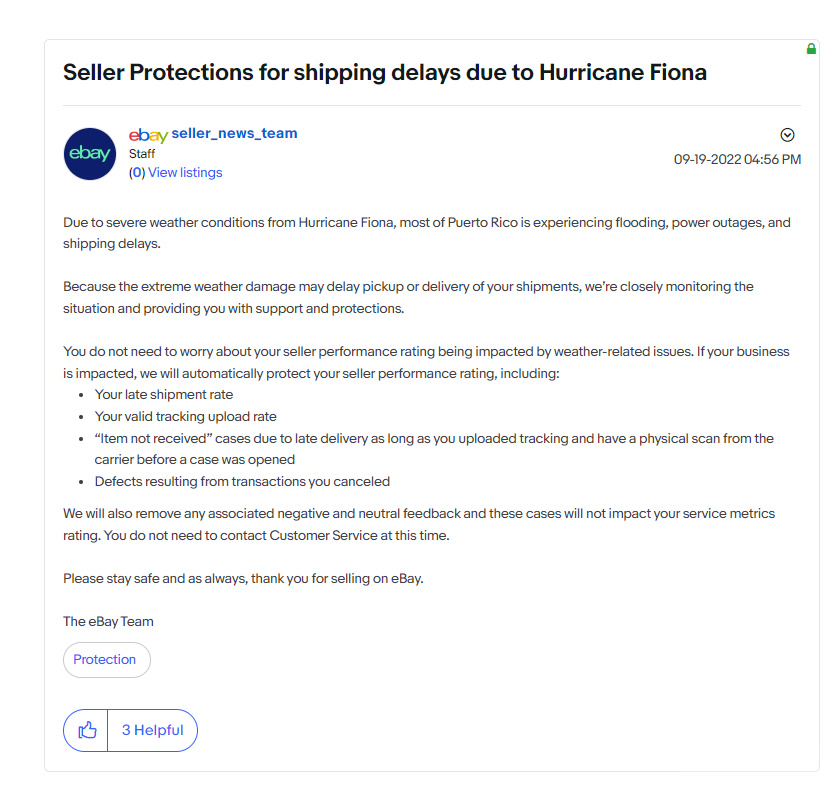Click the thumbs-up icon to mark helpful

tap(87, 730)
